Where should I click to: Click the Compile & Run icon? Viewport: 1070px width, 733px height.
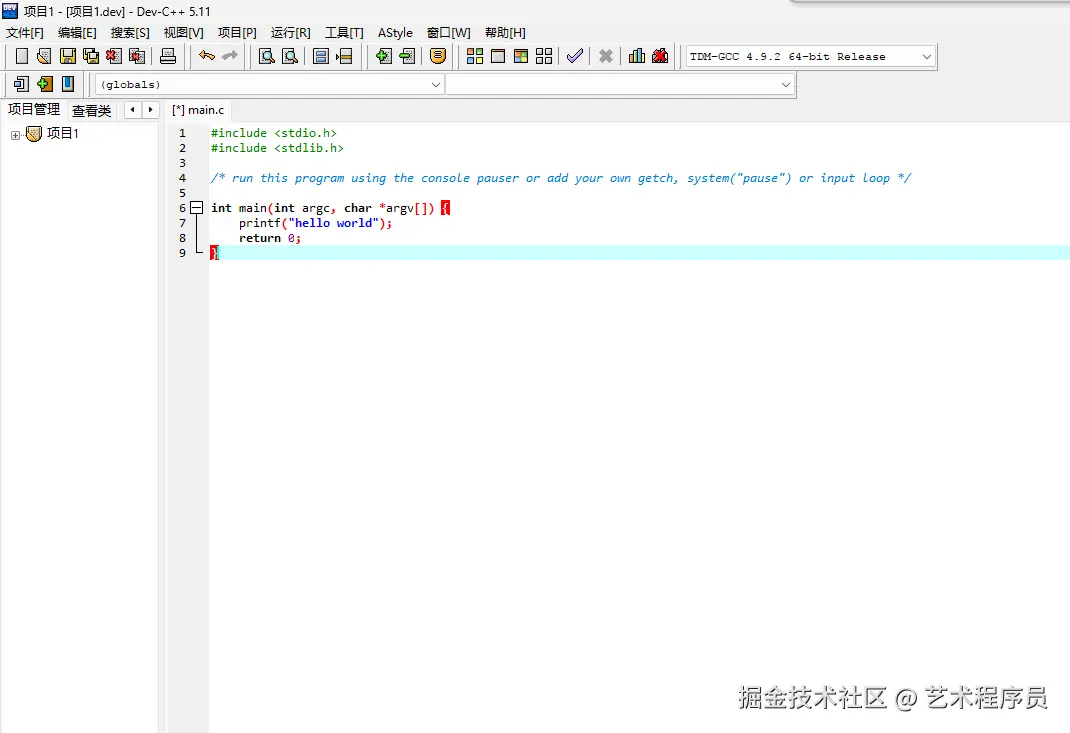tap(521, 56)
